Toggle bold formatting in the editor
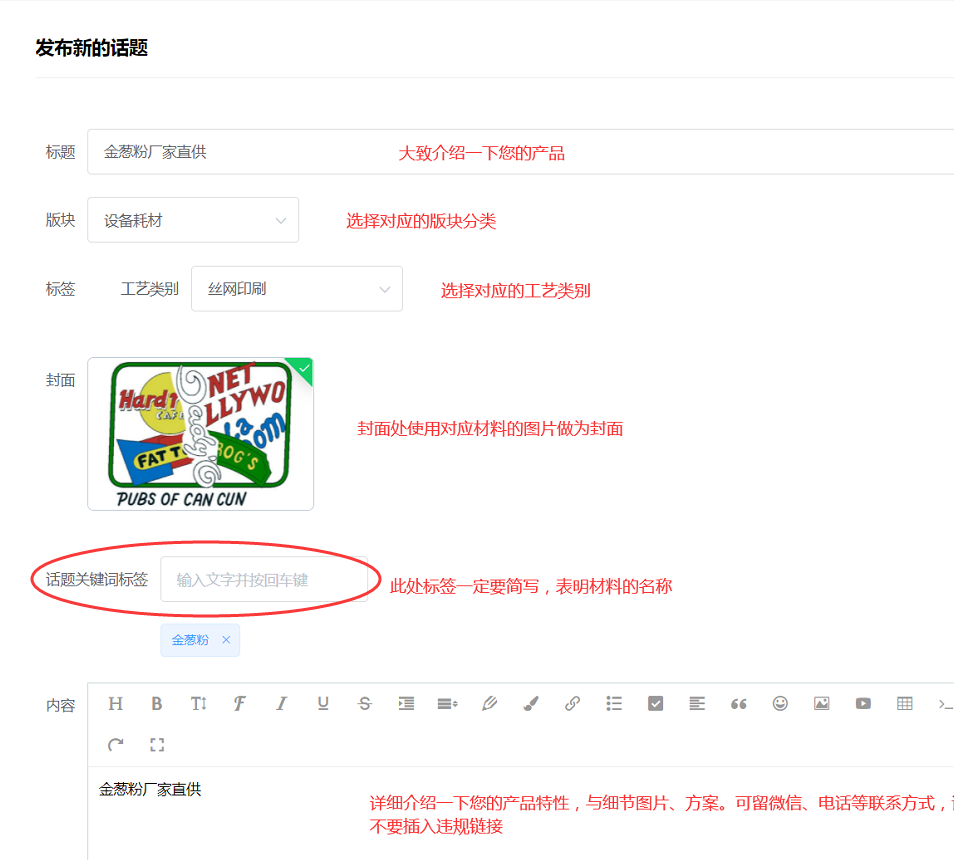 point(157,704)
